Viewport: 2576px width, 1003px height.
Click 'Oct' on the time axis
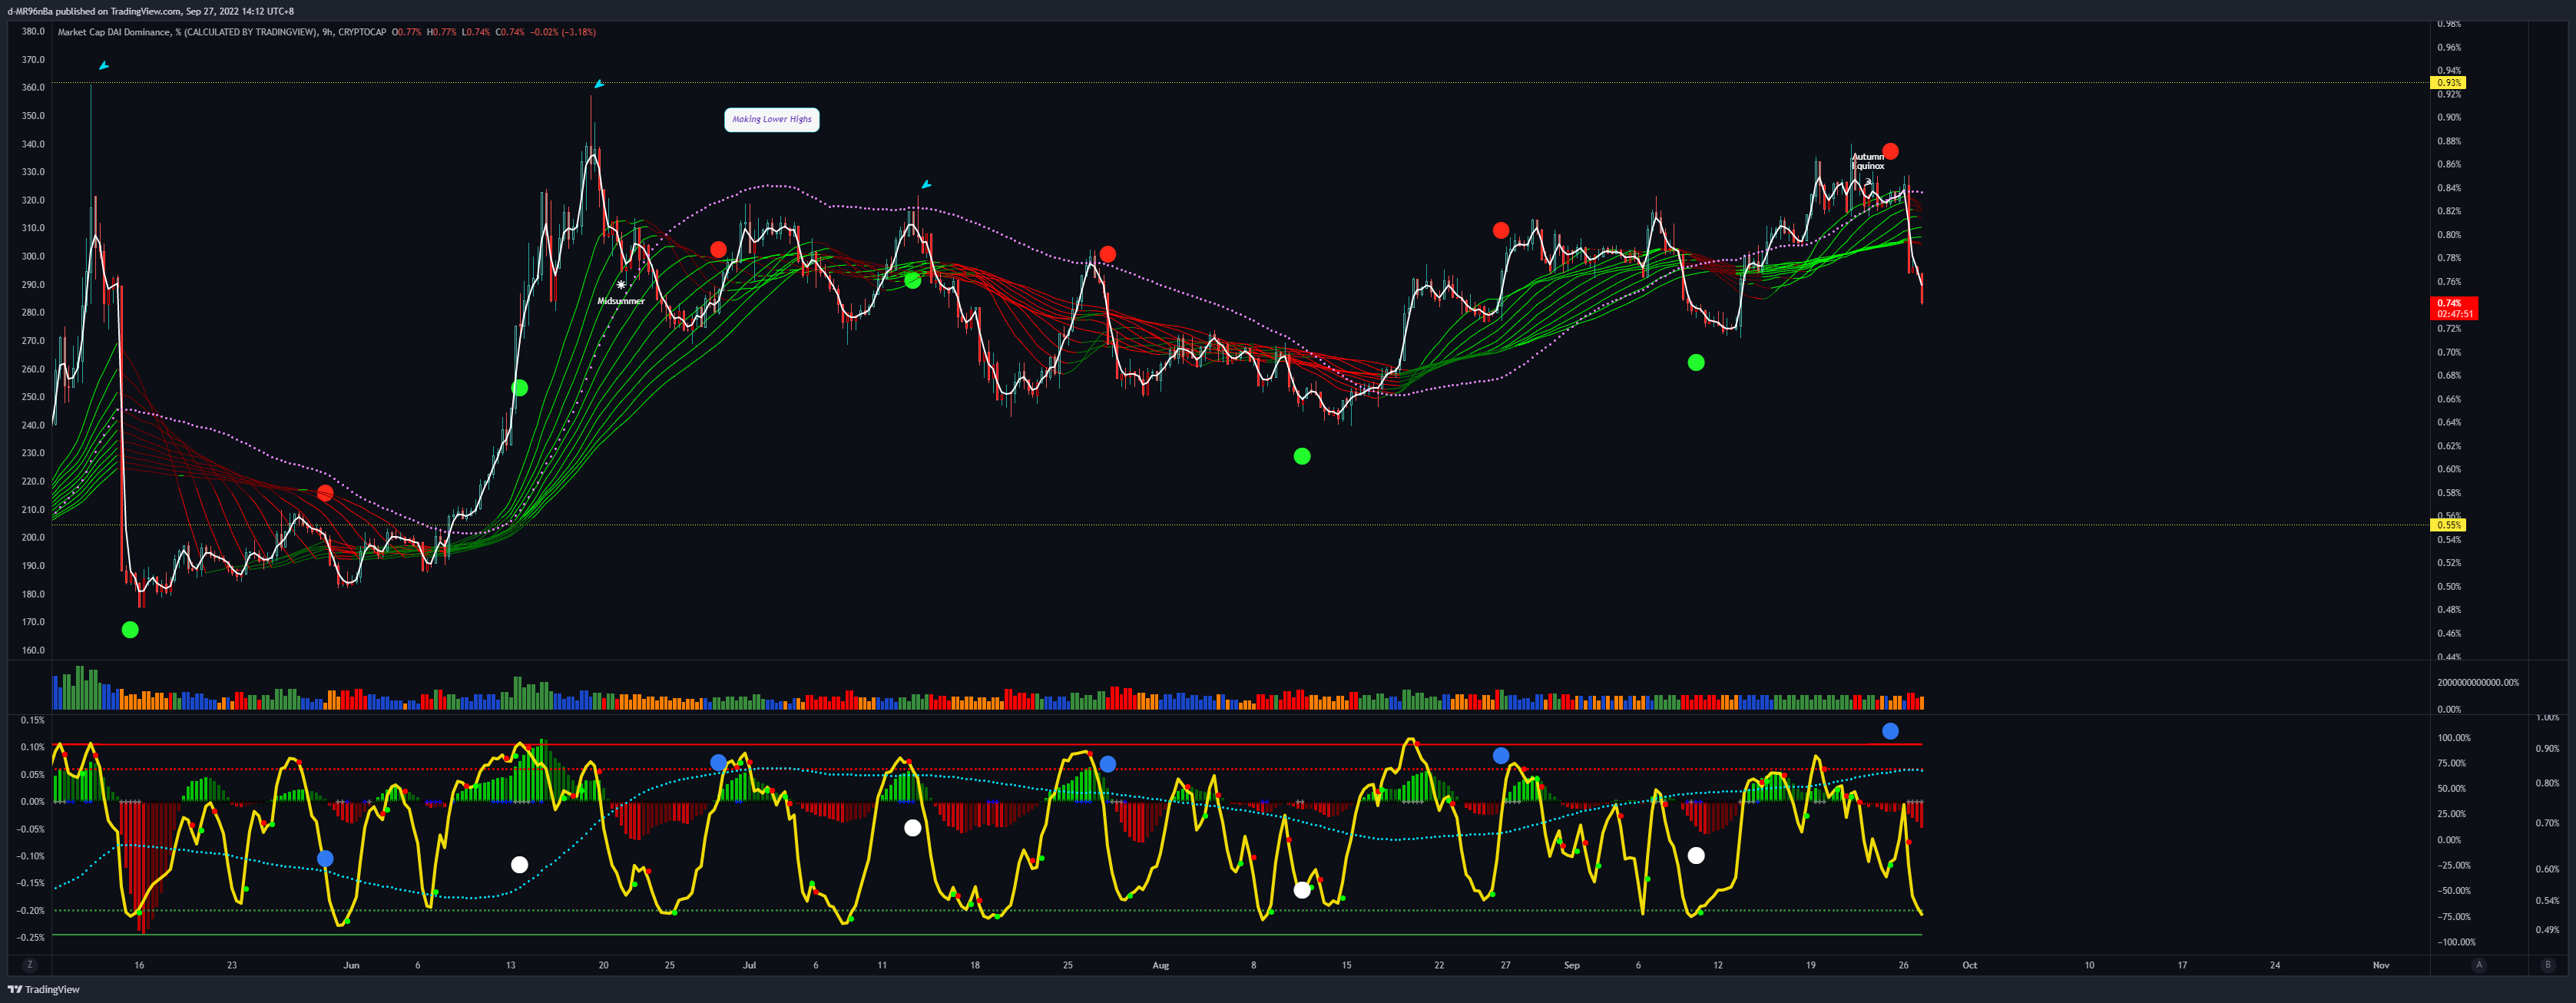pyautogui.click(x=1969, y=965)
